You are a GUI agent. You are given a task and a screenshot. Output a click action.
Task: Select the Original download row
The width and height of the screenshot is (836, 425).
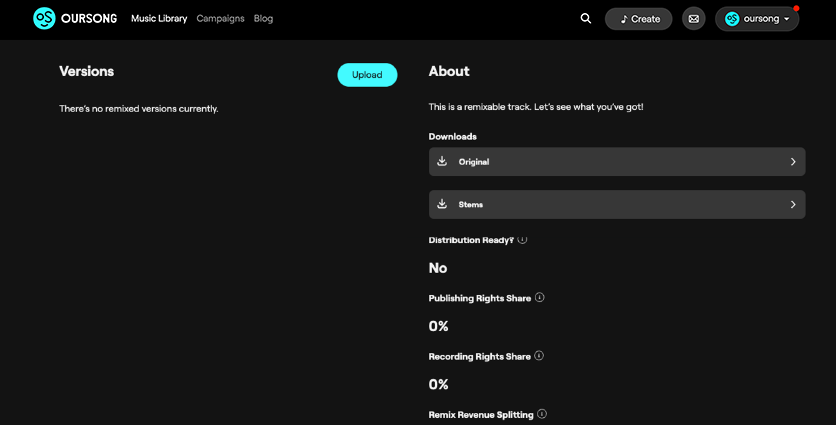click(617, 162)
